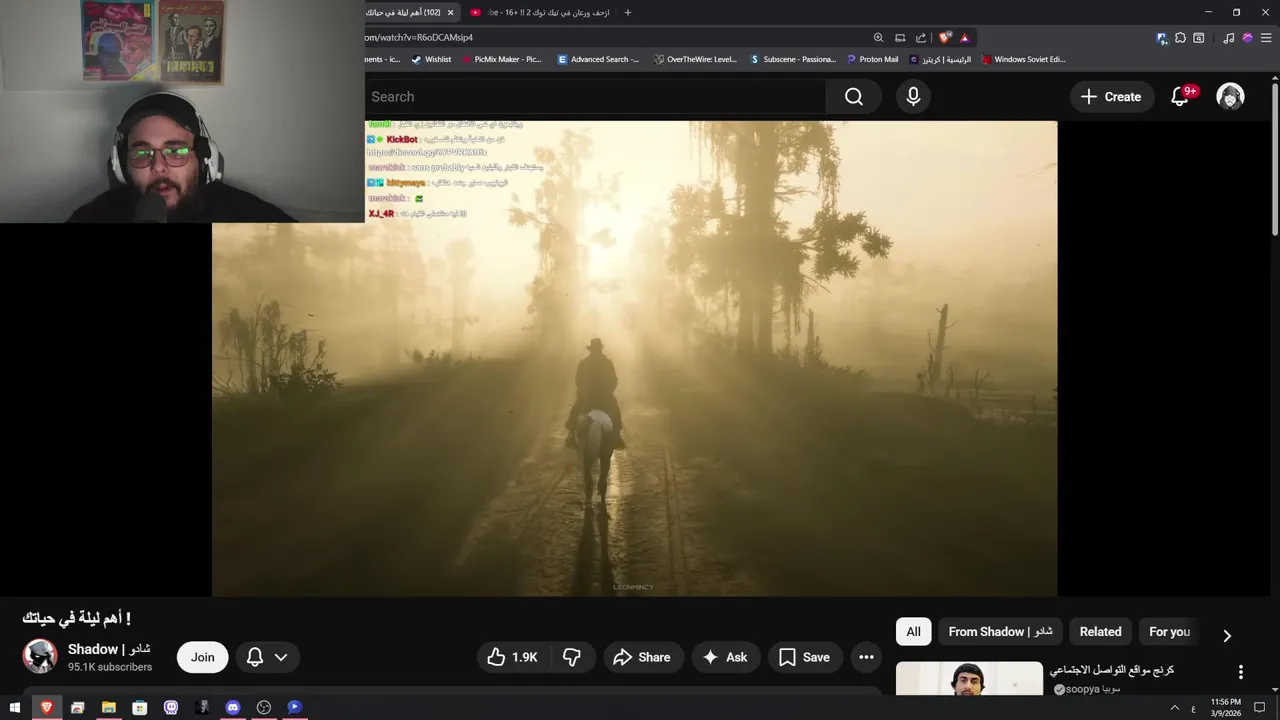Open YouTube notifications bell
Viewport: 1280px width, 720px height.
(1180, 96)
